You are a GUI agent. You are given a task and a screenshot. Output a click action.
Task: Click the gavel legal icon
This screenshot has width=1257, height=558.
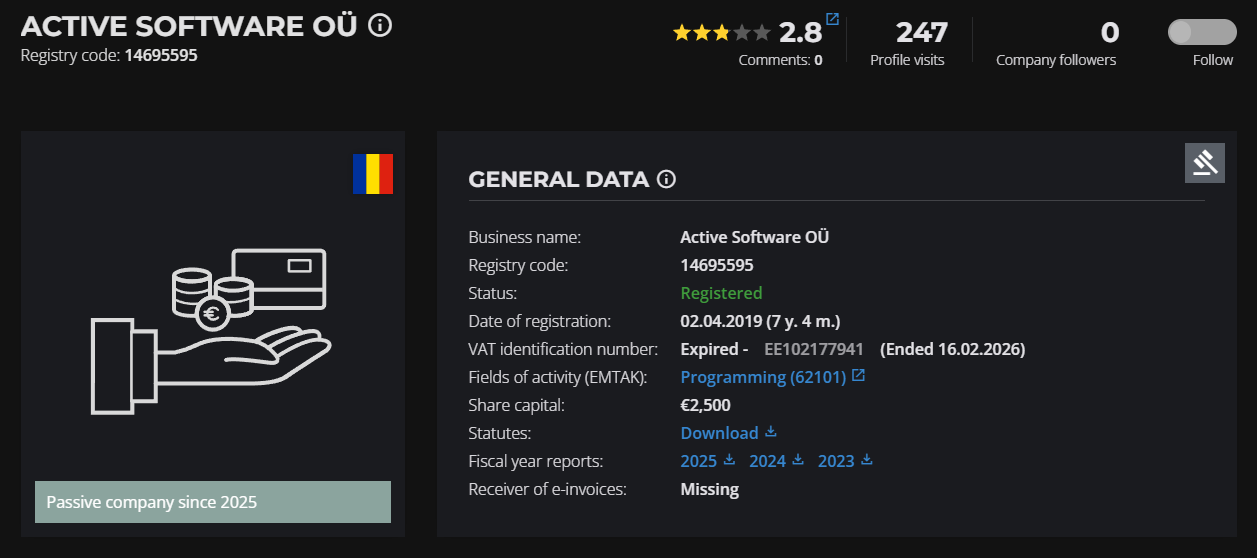(x=1204, y=163)
